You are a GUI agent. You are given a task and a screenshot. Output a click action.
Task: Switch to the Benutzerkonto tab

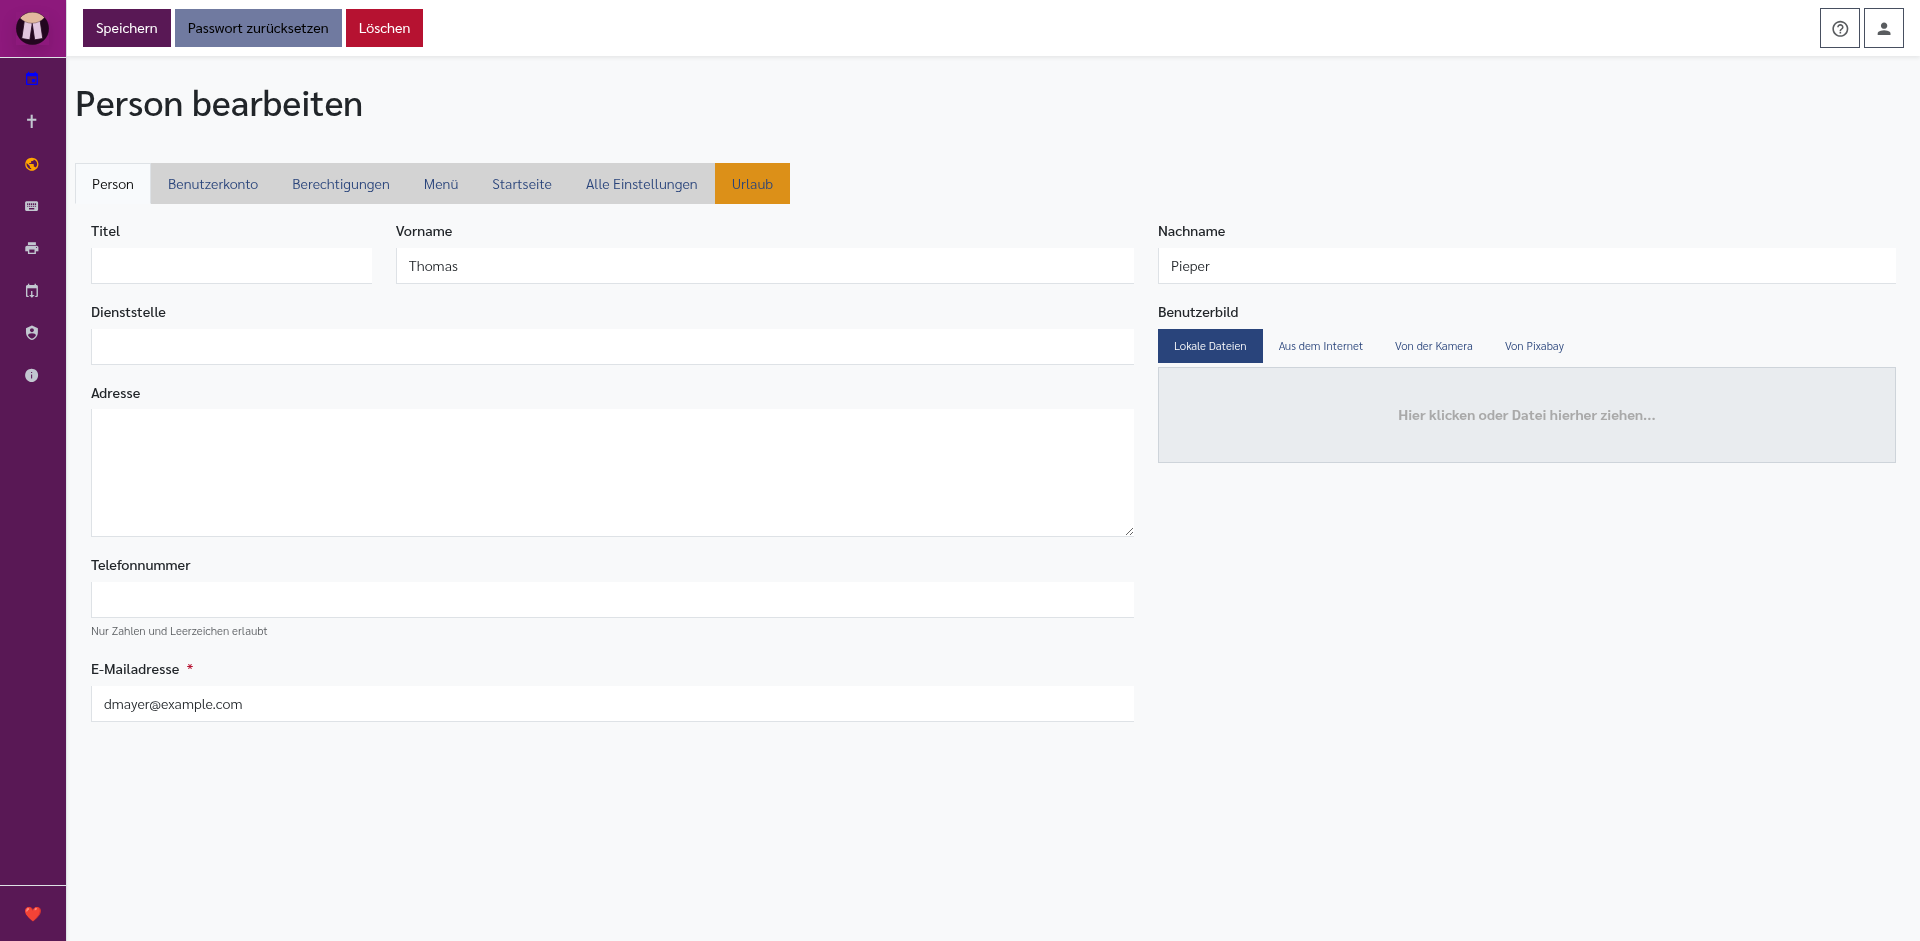pyautogui.click(x=213, y=184)
